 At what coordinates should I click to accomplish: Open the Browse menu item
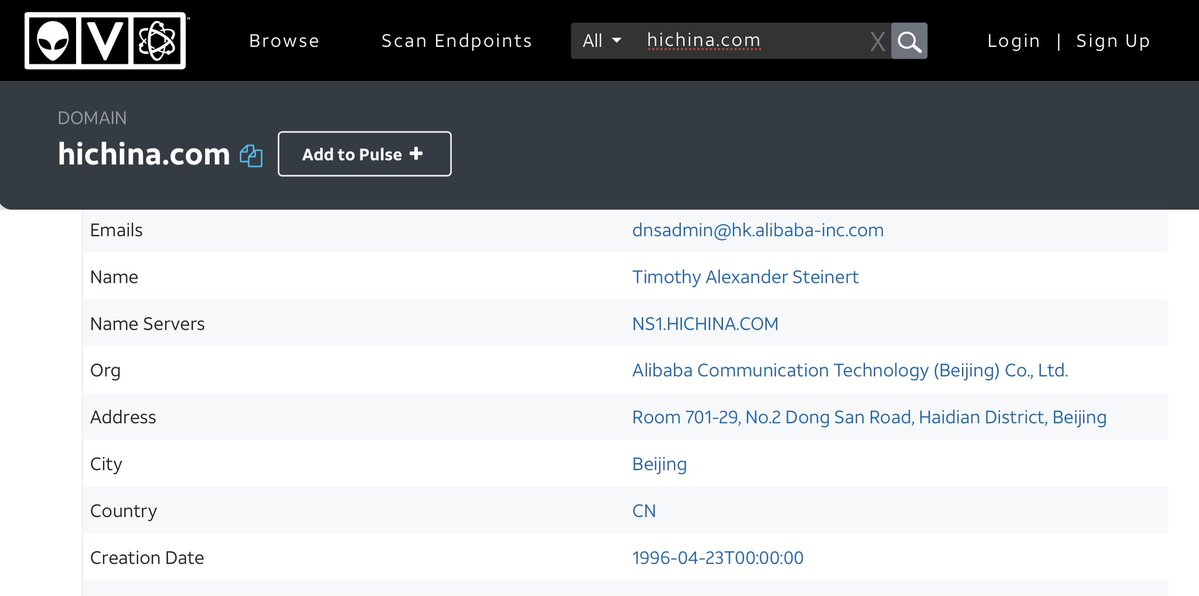(x=284, y=41)
